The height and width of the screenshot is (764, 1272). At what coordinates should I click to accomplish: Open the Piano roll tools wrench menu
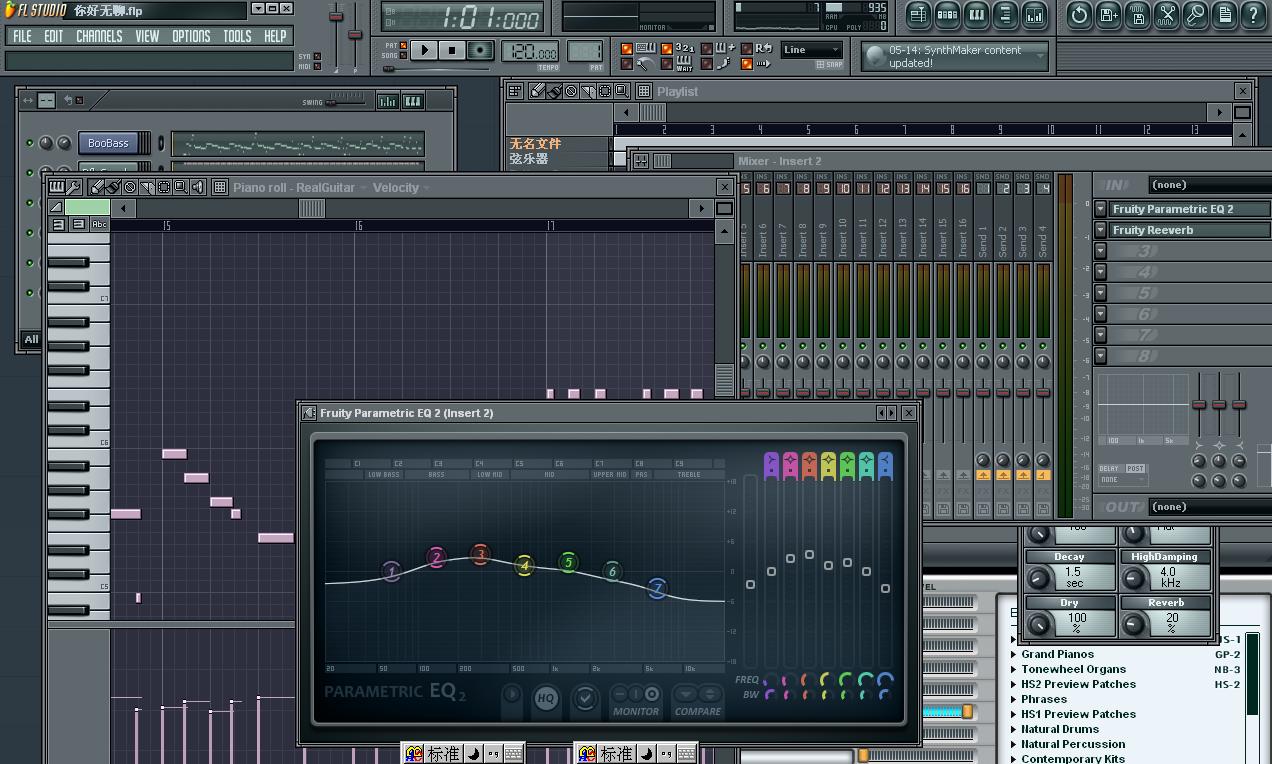click(74, 187)
